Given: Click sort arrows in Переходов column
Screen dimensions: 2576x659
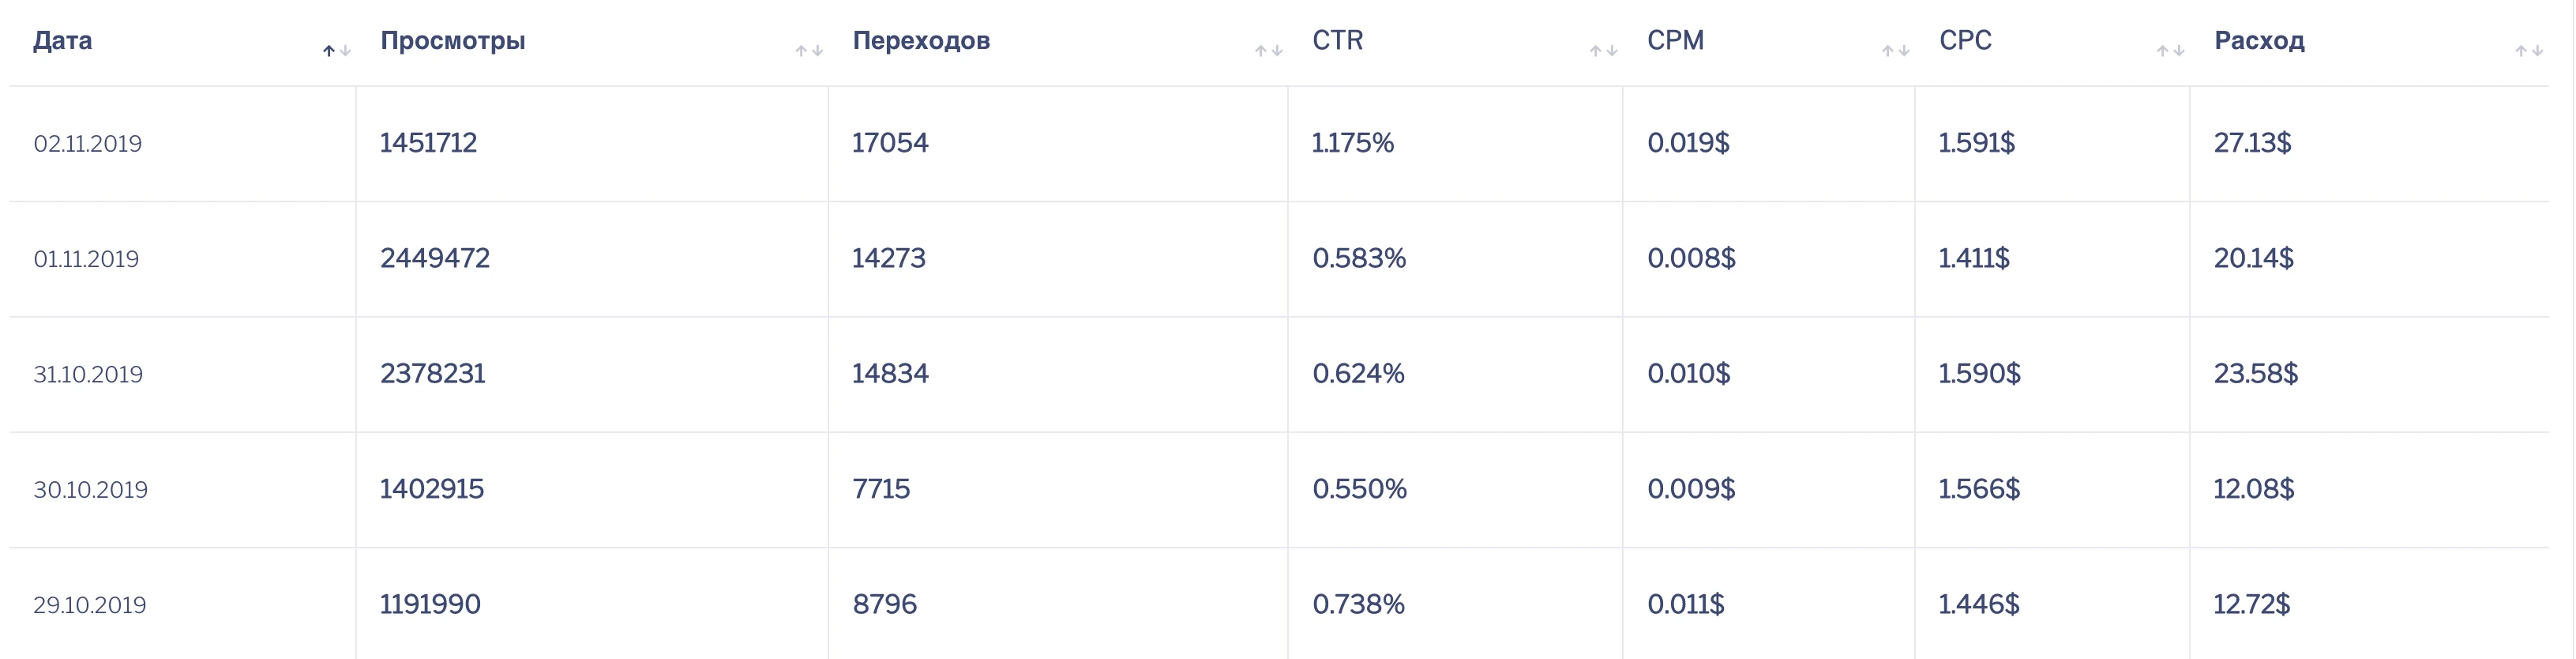Looking at the screenshot, I should [1269, 51].
